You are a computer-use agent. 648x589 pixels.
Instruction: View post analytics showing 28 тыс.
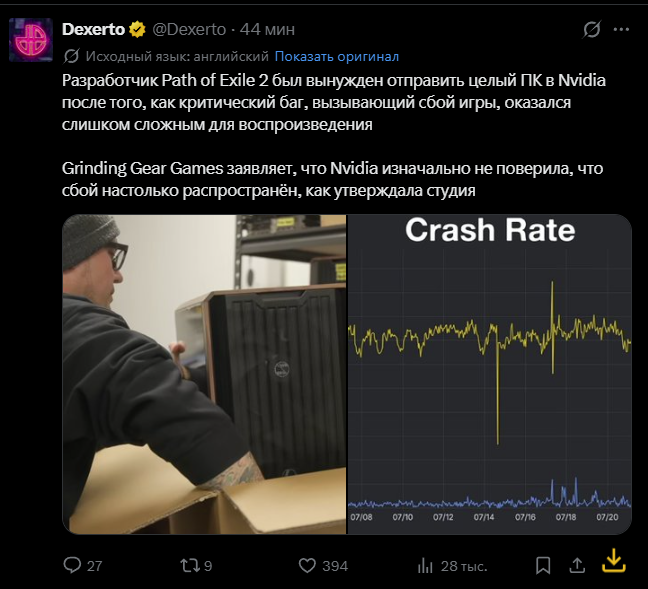(x=452, y=566)
